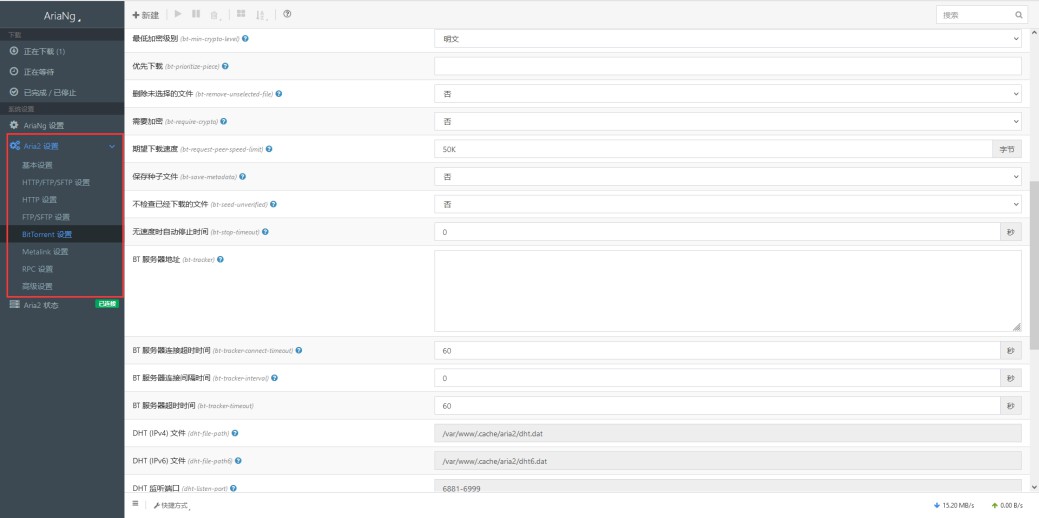Select HTTP/FTP/SFTP 设置 in sidebar
The image size is (1039, 518).
(x=56, y=183)
